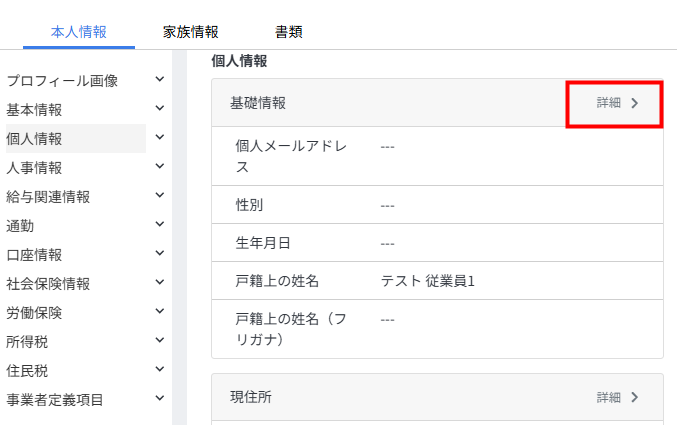This screenshot has width=677, height=425.
Task: Select 住民税 in the sidebar
Action: (28, 370)
